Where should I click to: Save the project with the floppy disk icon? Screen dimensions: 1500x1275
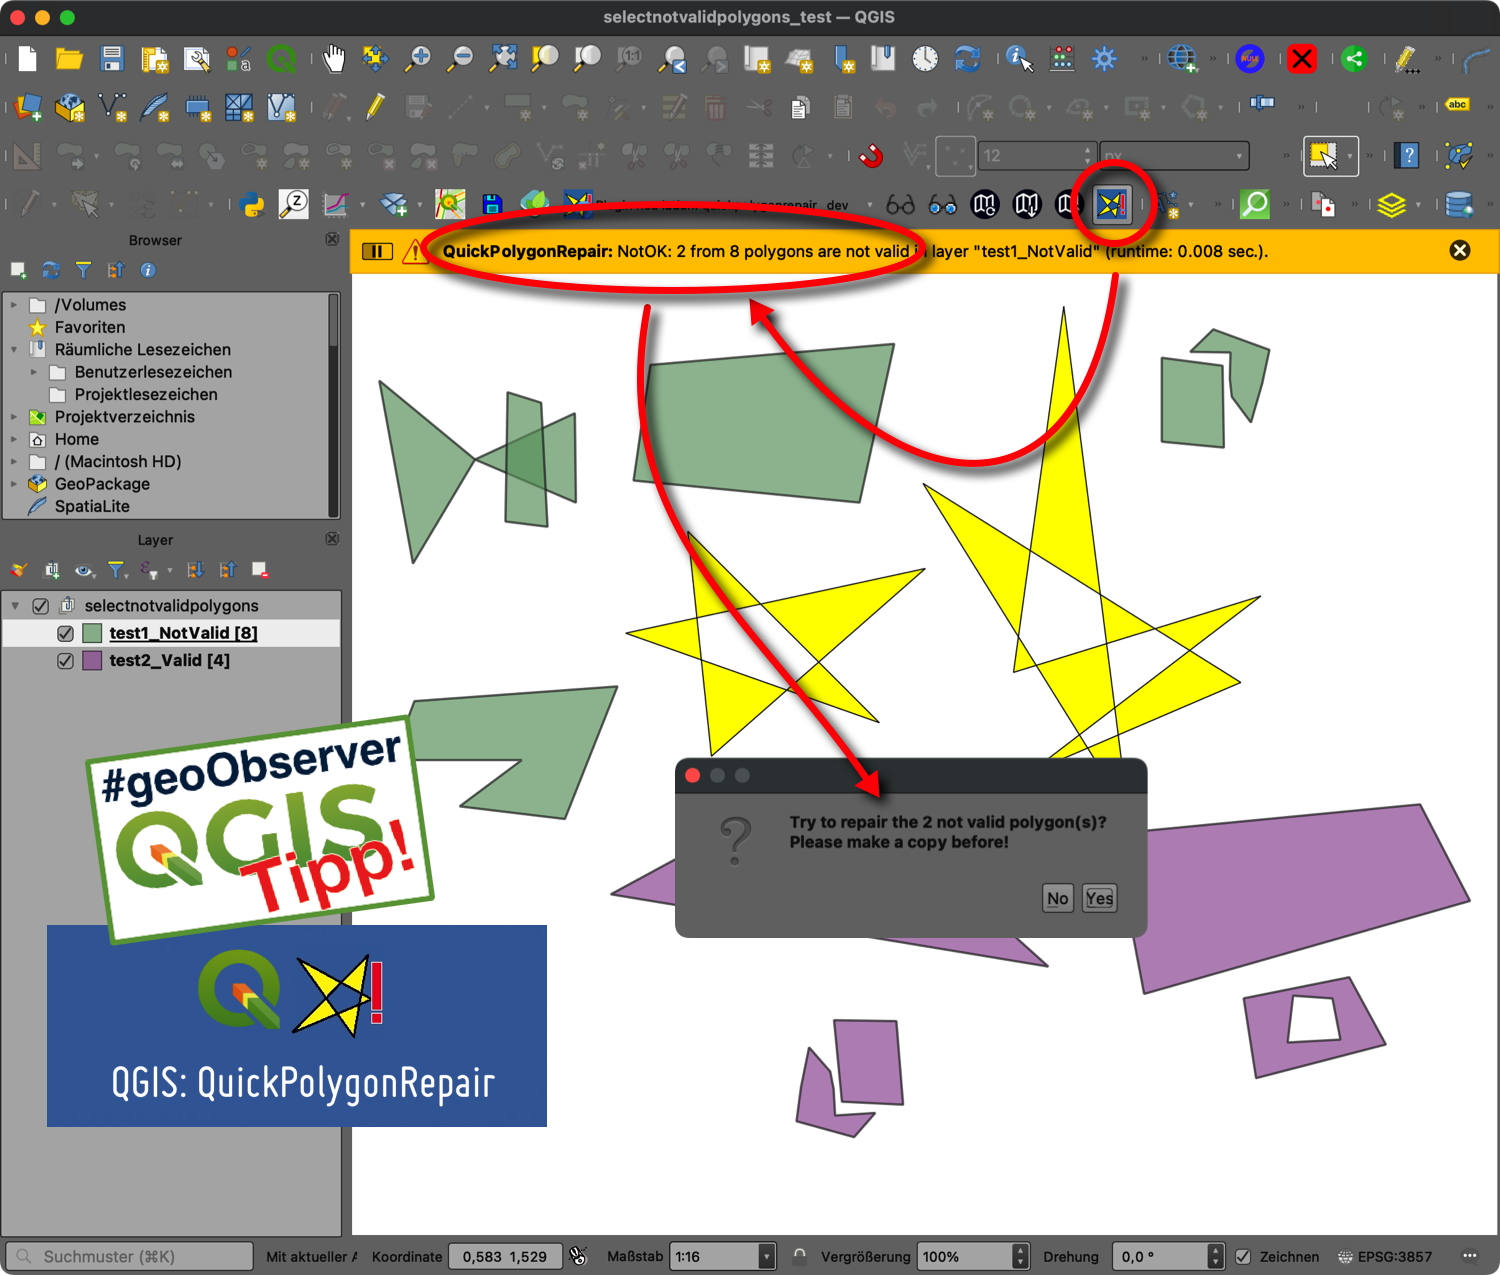click(112, 59)
